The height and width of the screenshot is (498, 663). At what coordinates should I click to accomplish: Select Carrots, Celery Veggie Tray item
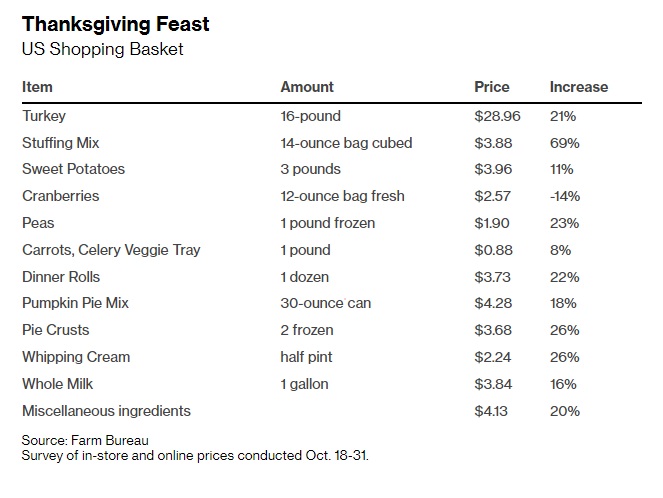[x=111, y=250]
